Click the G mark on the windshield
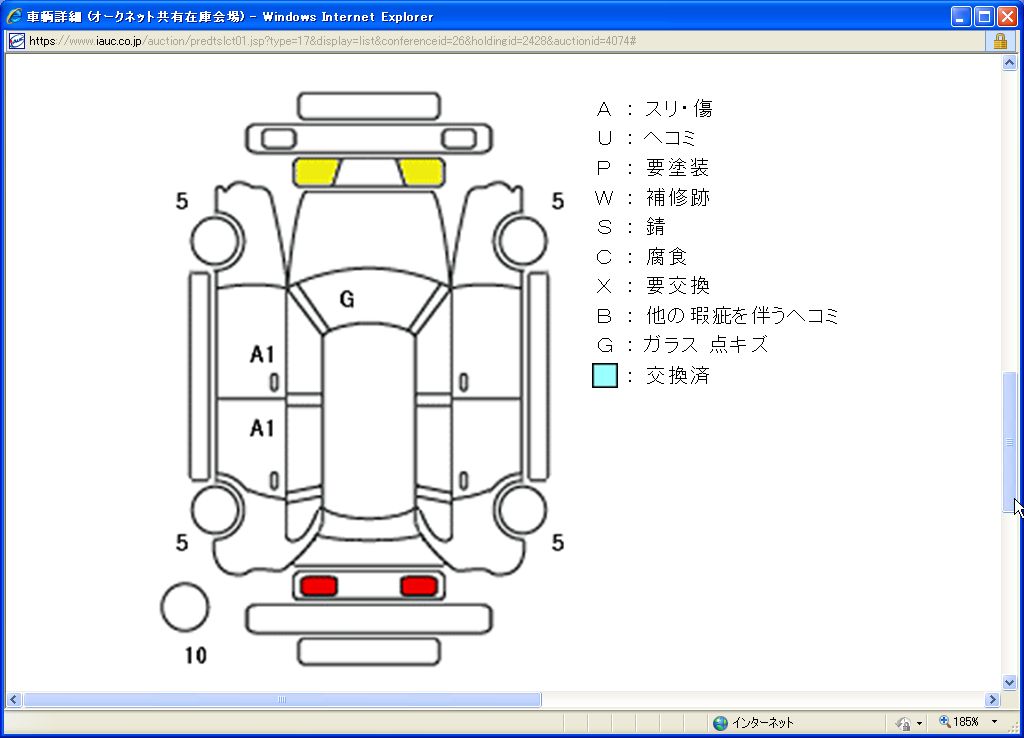Image resolution: width=1024 pixels, height=738 pixels. [347, 299]
